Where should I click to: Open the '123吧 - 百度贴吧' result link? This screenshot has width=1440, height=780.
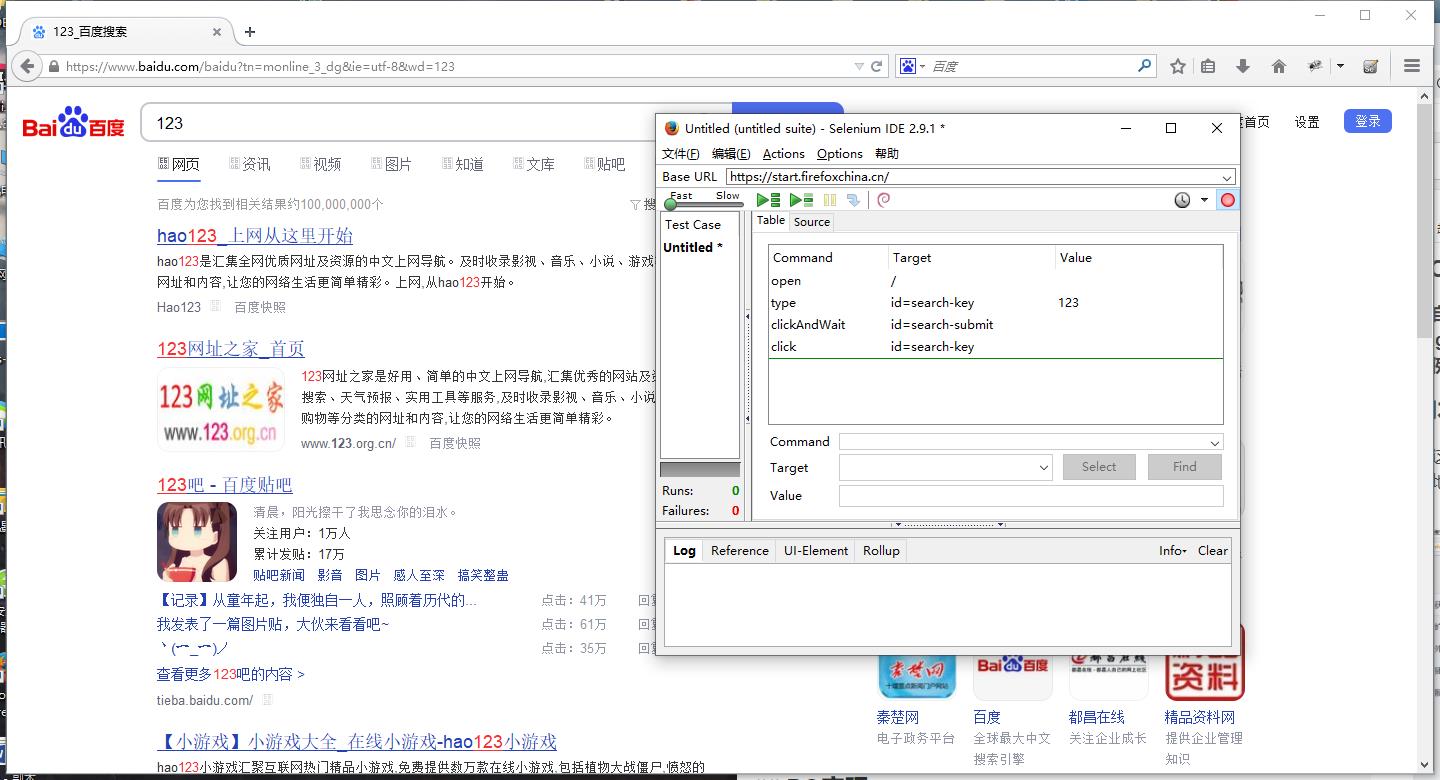click(225, 485)
